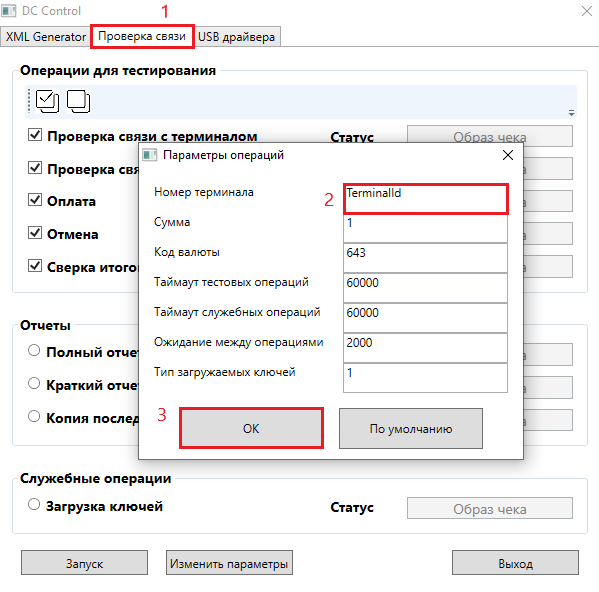Uncheck the Оплата checkbox
This screenshot has height=592, width=599.
[x=35, y=200]
